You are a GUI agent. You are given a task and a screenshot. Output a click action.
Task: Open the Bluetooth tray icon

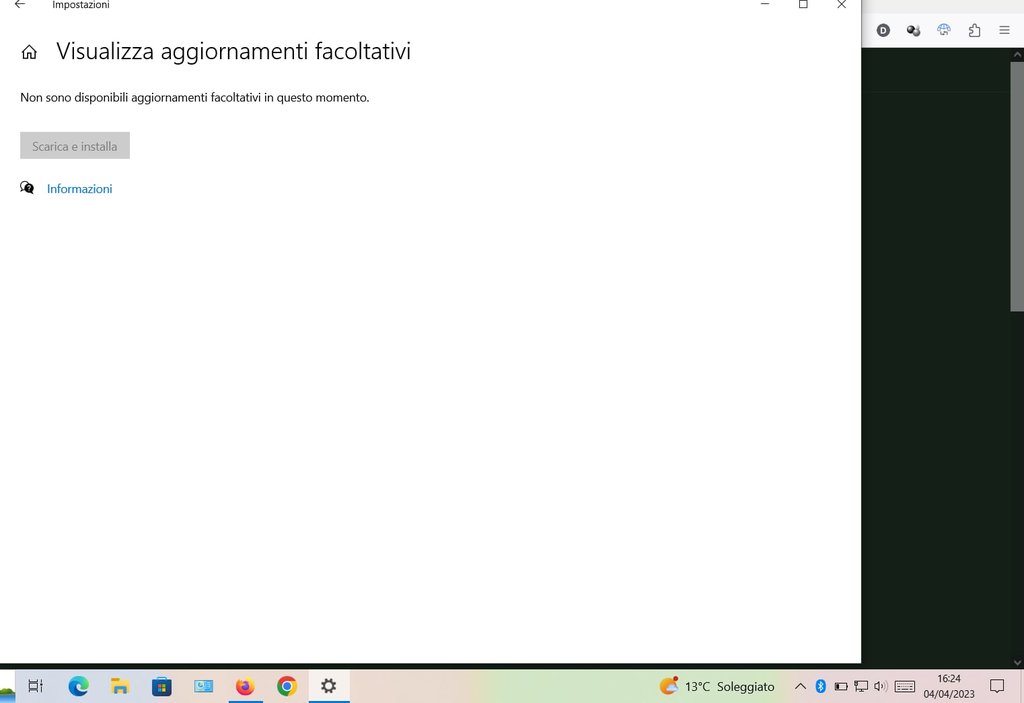(821, 686)
